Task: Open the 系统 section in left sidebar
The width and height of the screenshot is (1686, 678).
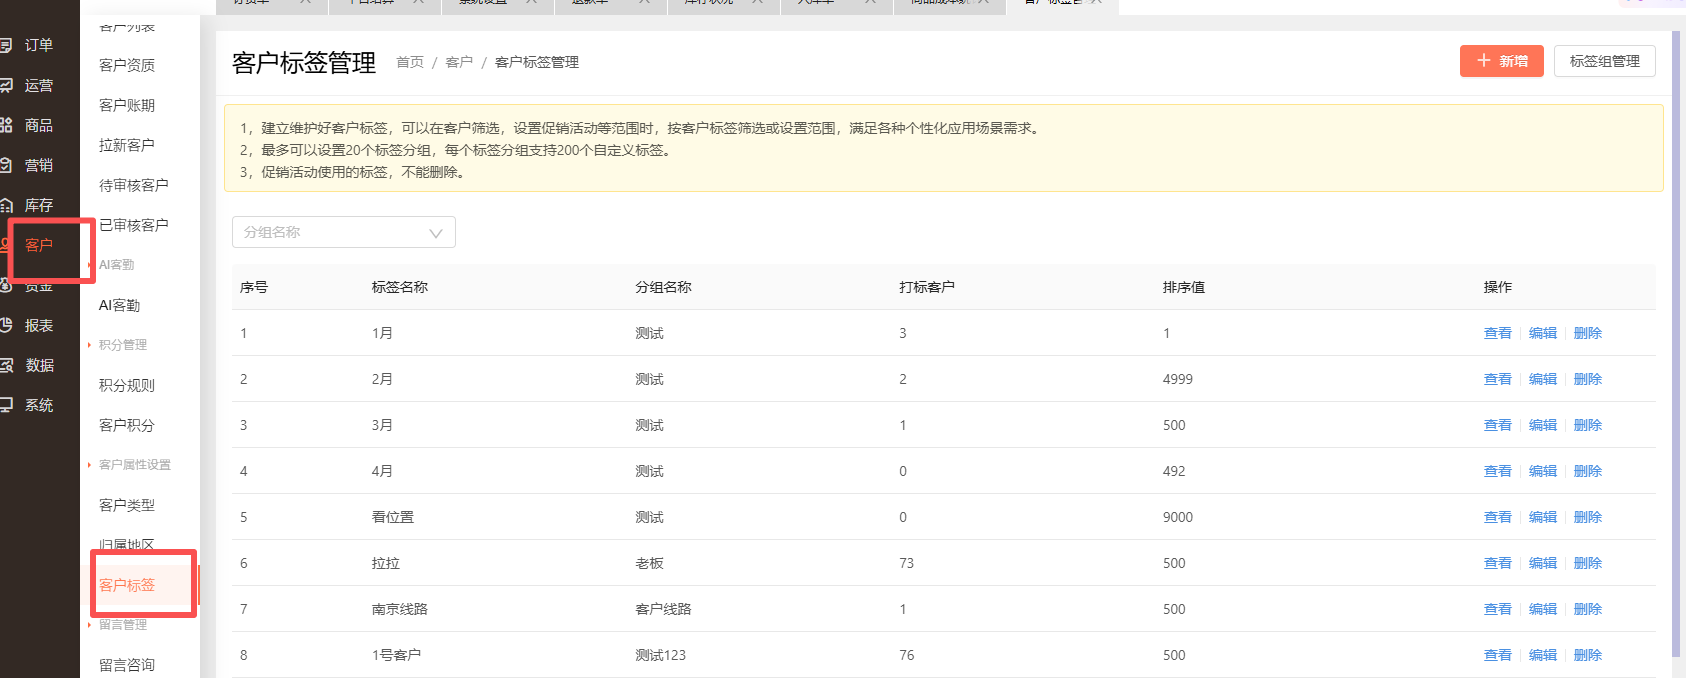Action: (38, 405)
